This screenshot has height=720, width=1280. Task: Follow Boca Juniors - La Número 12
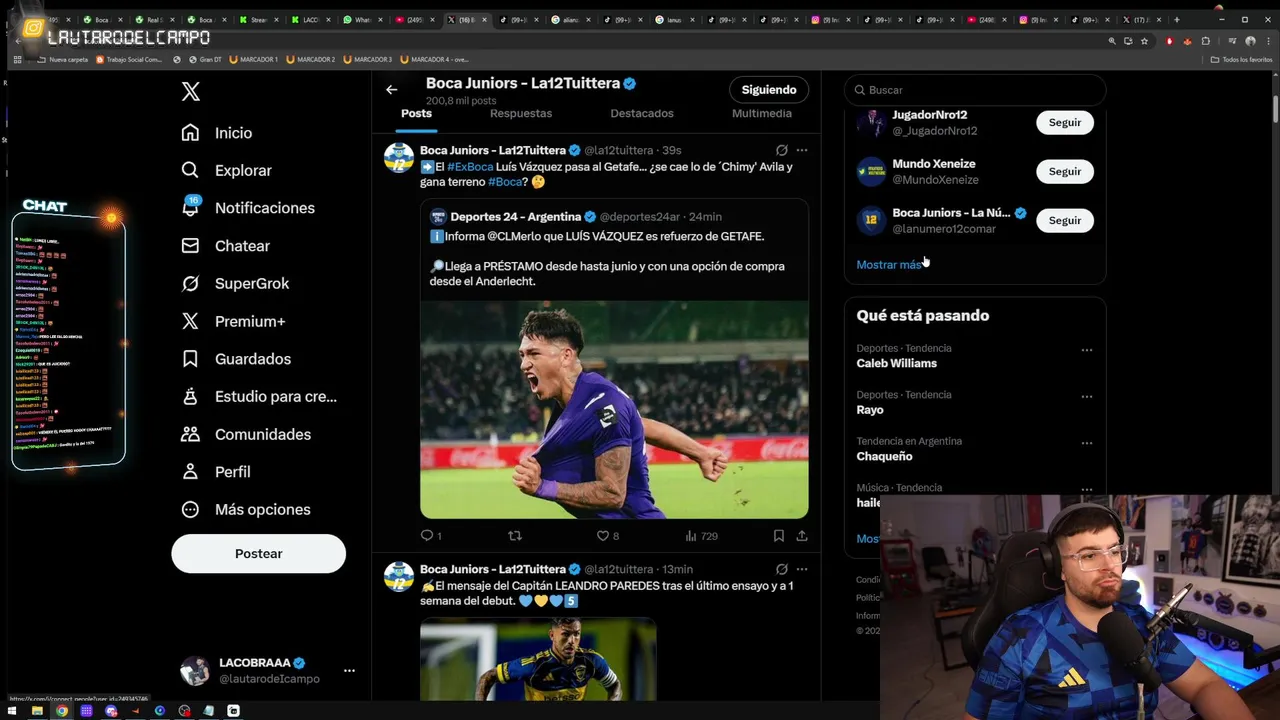[x=1065, y=220]
